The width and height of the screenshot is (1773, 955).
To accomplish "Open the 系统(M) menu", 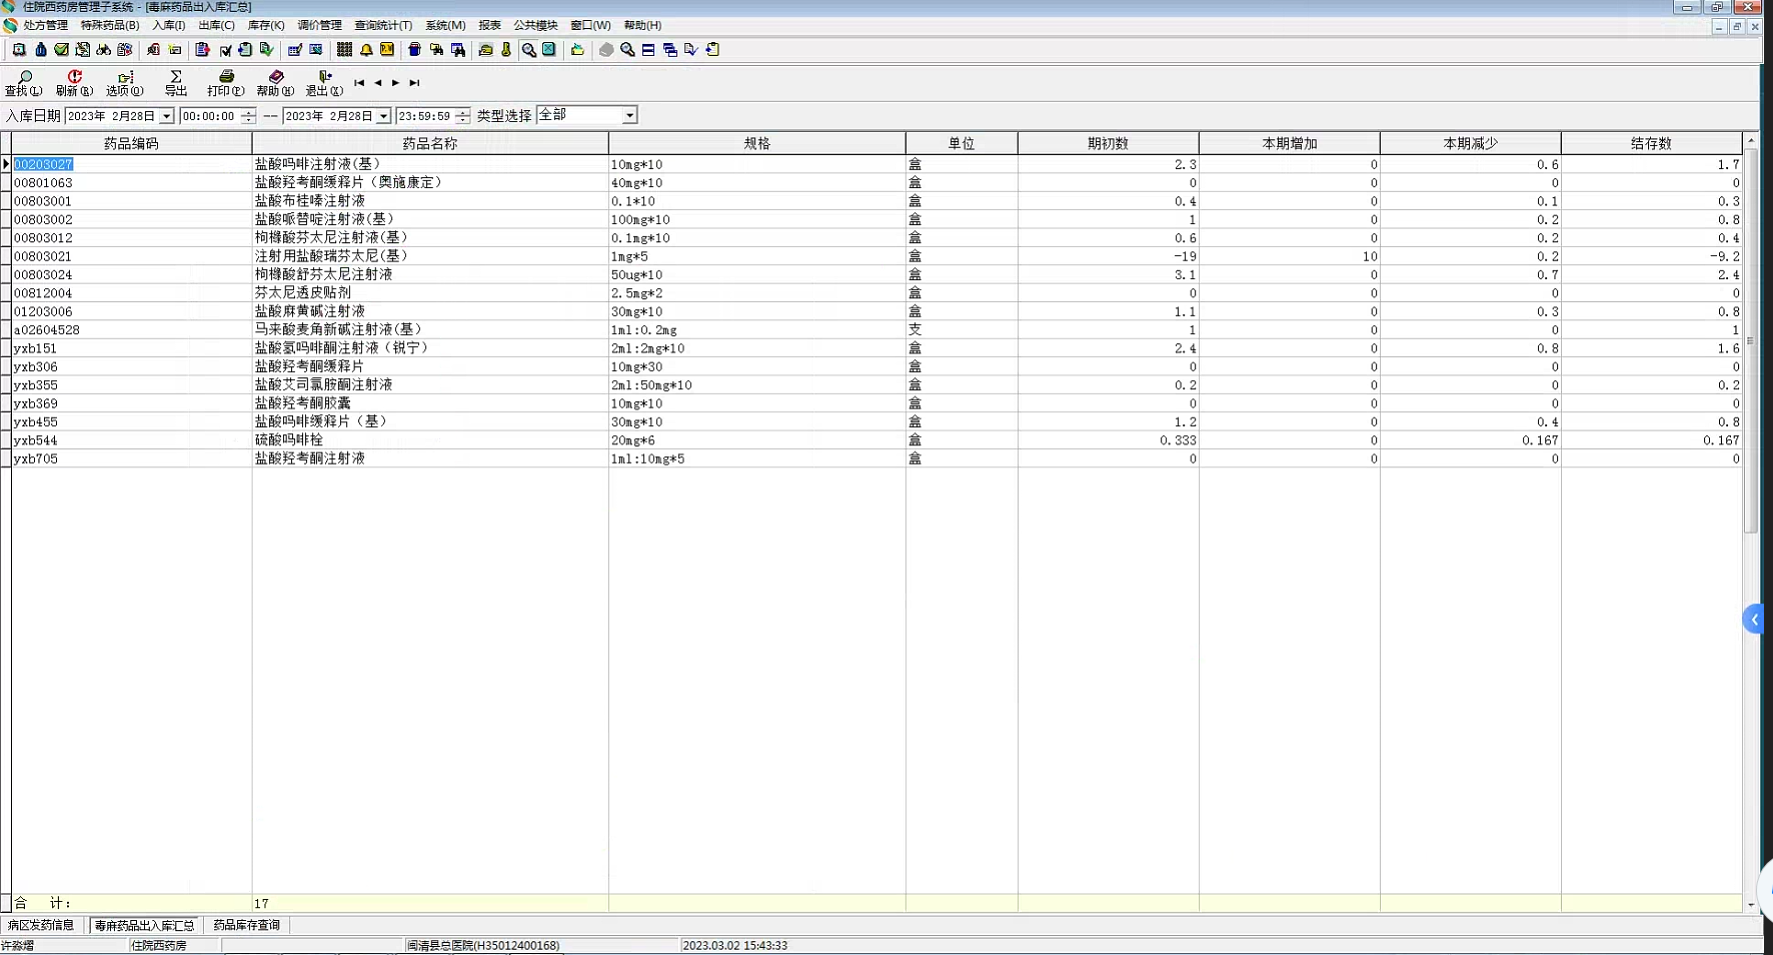I will pyautogui.click(x=446, y=25).
